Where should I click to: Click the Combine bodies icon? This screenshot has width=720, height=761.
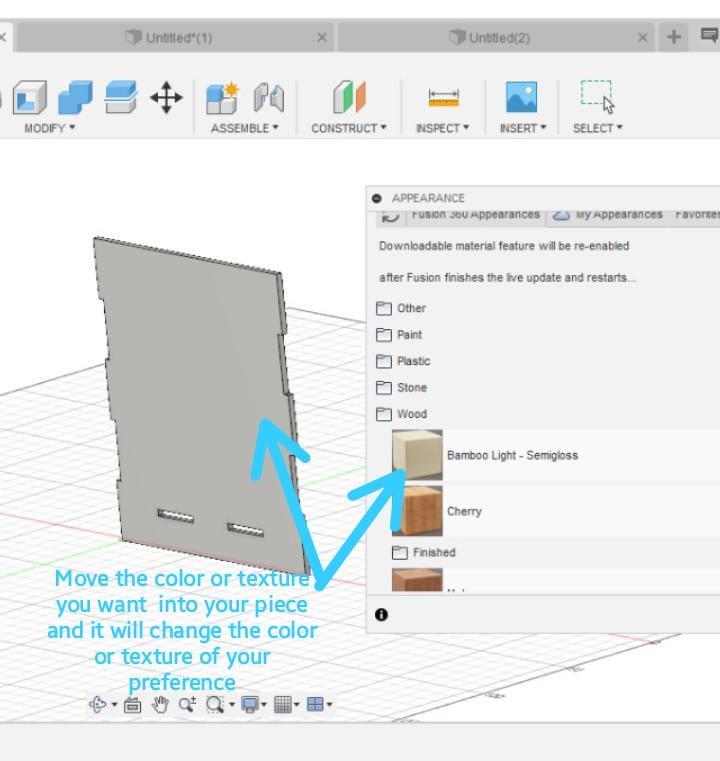coord(75,97)
